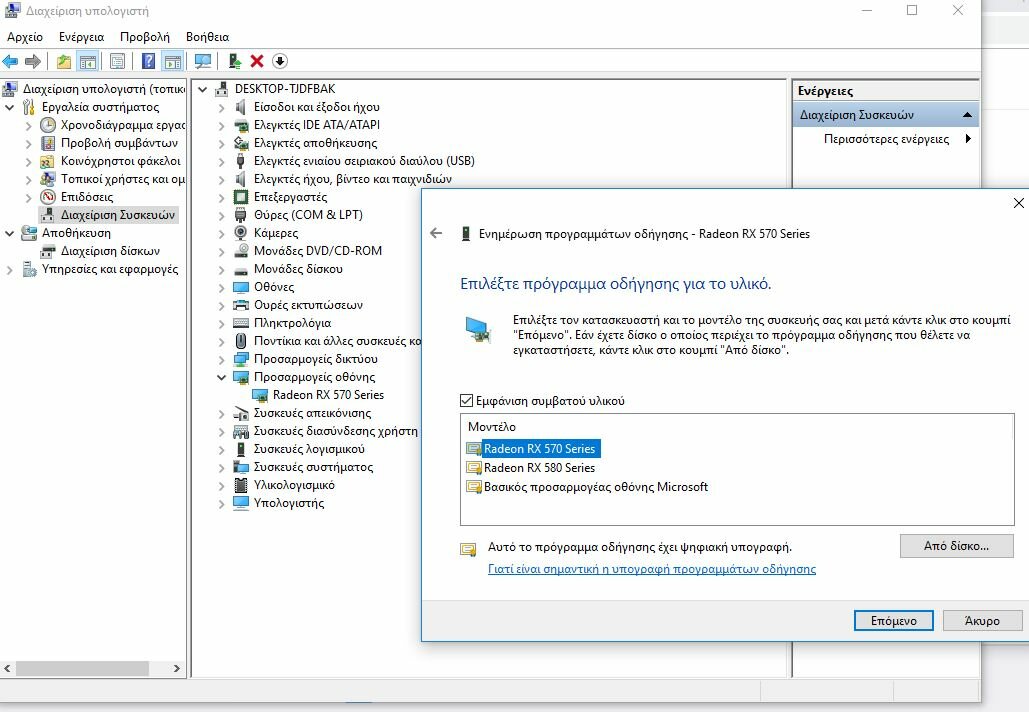Click the Υλικολογισμικό firmware chip icon
Screen dimensions: 1029x712
click(x=241, y=485)
